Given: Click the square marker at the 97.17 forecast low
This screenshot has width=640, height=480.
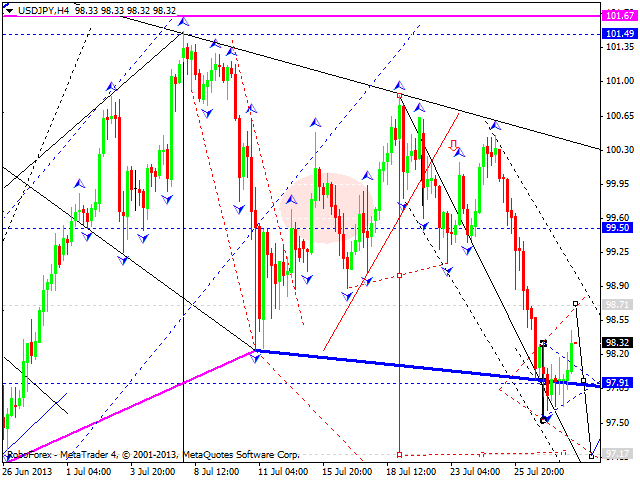Looking at the screenshot, I should click(592, 456).
